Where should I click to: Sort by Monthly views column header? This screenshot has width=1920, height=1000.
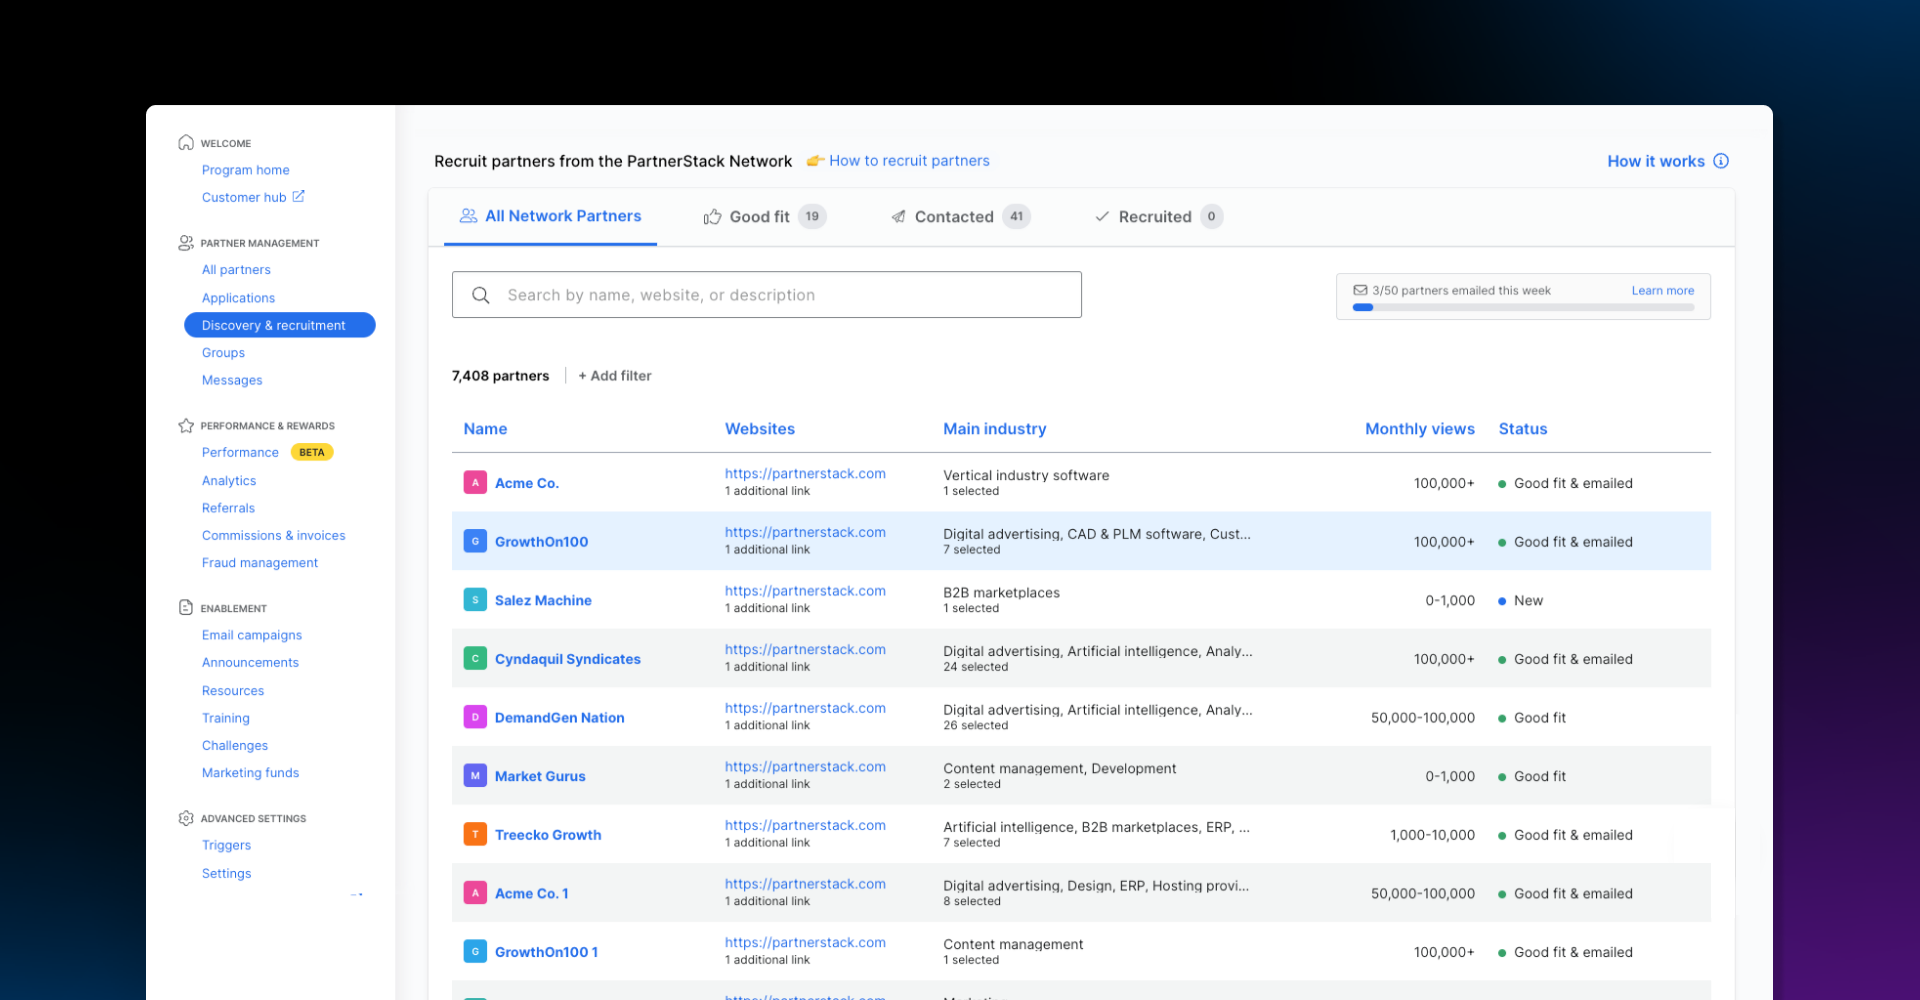click(1420, 429)
